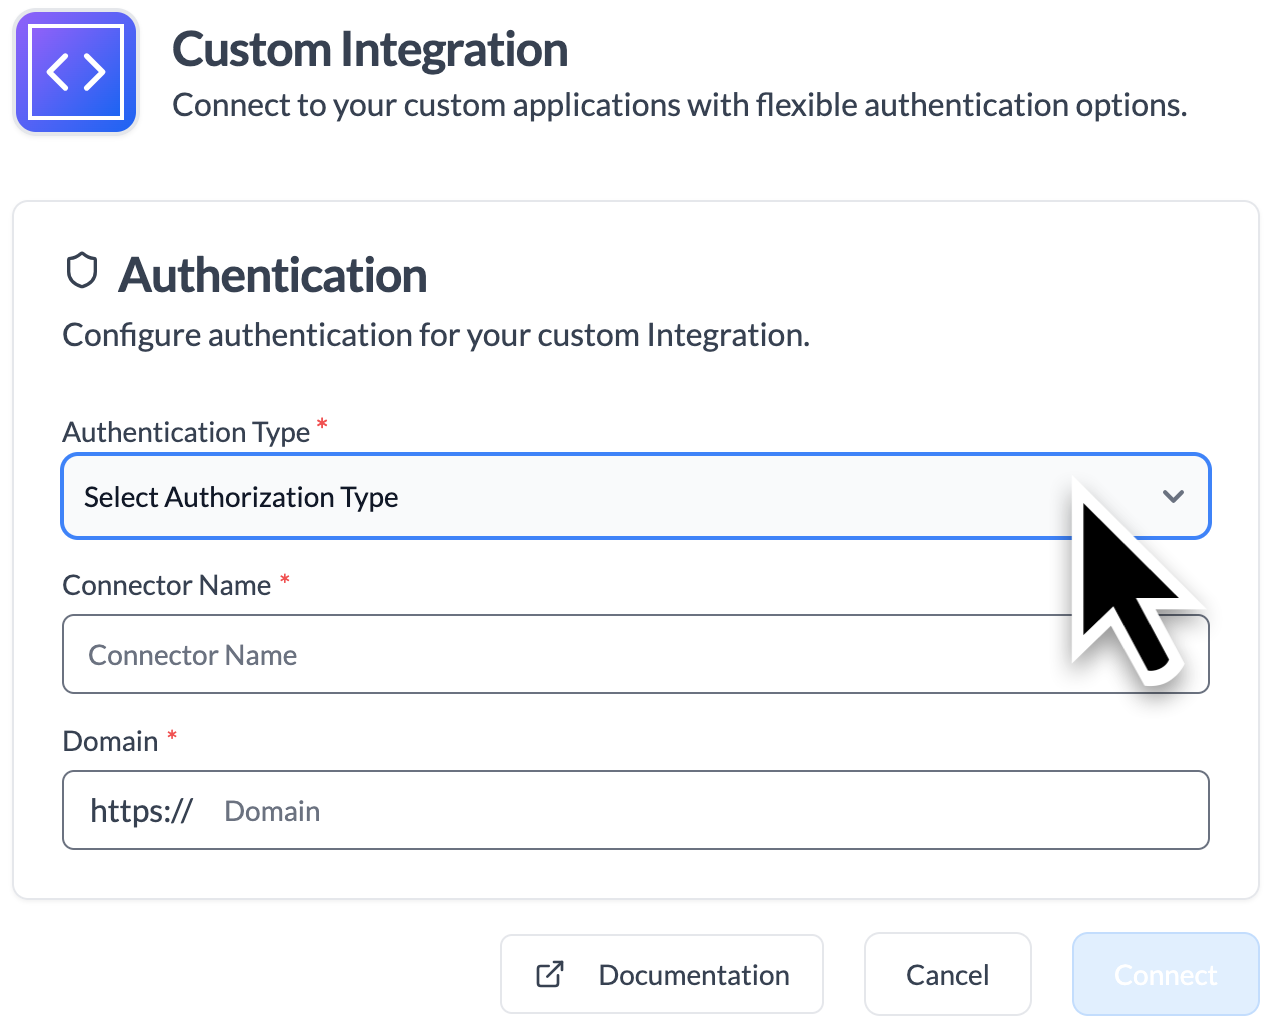The height and width of the screenshot is (1026, 1268).
Task: Click the Custom Integration code brackets logo
Action: pos(76,72)
